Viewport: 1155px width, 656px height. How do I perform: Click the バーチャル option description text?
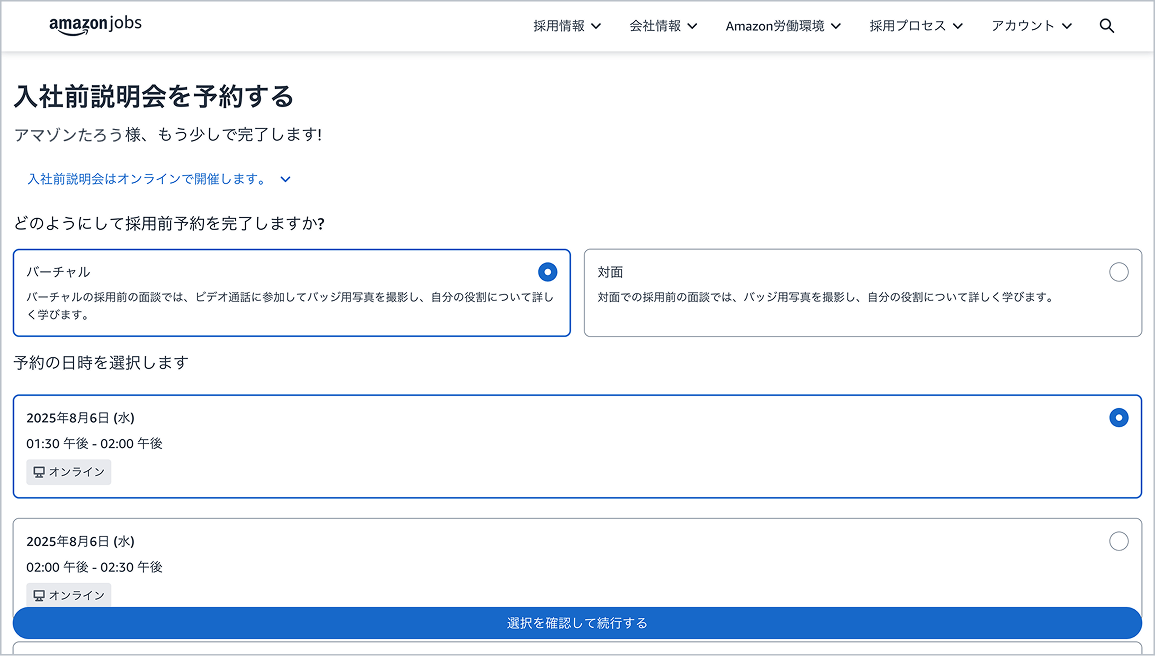[290, 306]
